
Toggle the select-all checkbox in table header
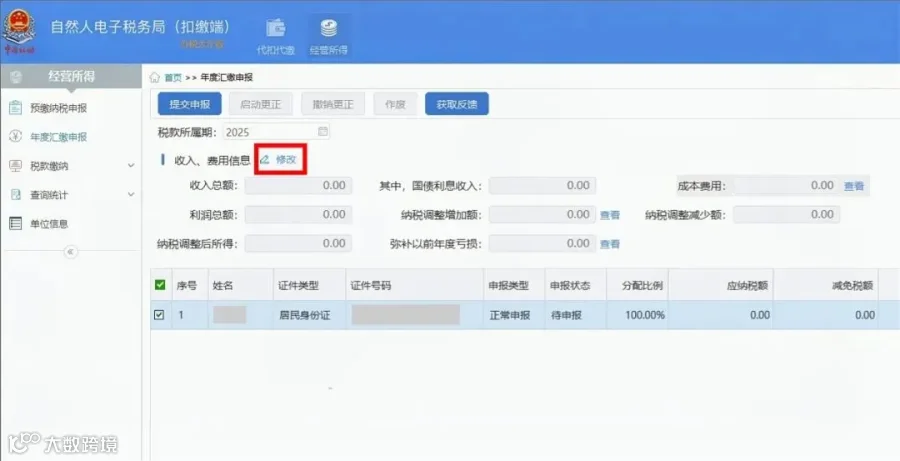point(161,285)
